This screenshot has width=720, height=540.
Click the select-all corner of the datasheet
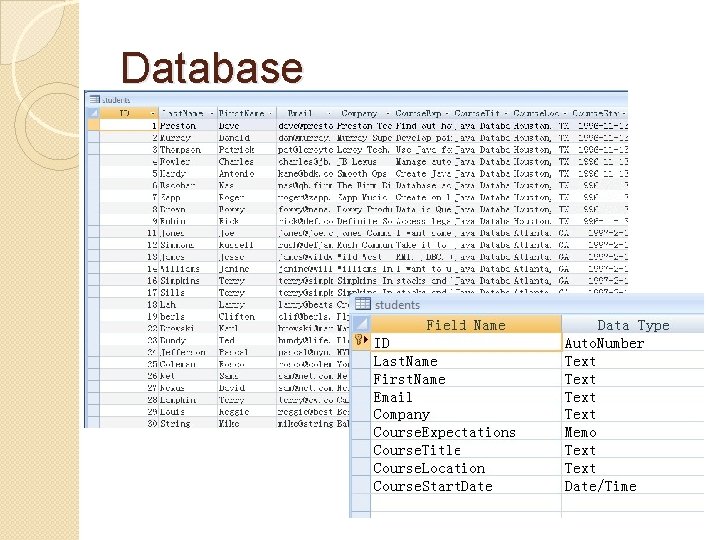click(x=93, y=113)
